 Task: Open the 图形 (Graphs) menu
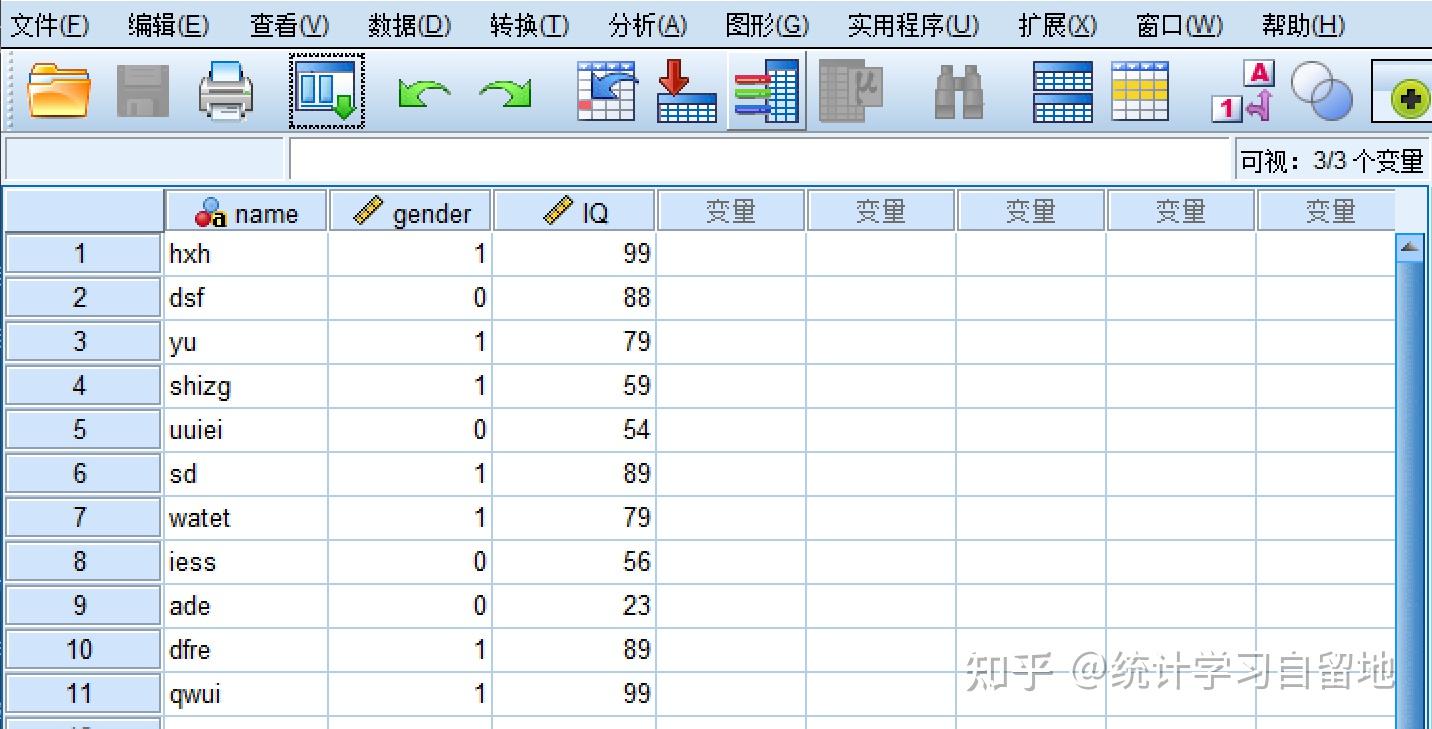point(766,24)
